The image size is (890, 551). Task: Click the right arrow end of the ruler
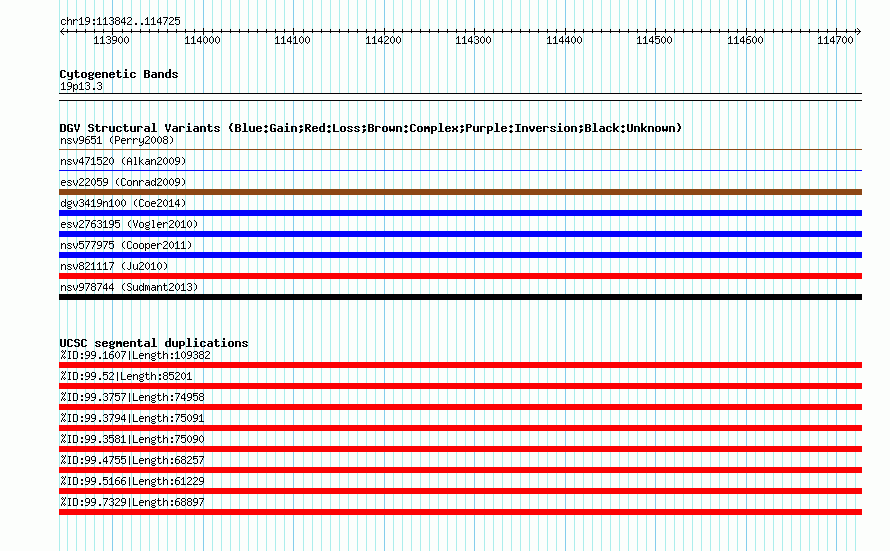(858, 31)
